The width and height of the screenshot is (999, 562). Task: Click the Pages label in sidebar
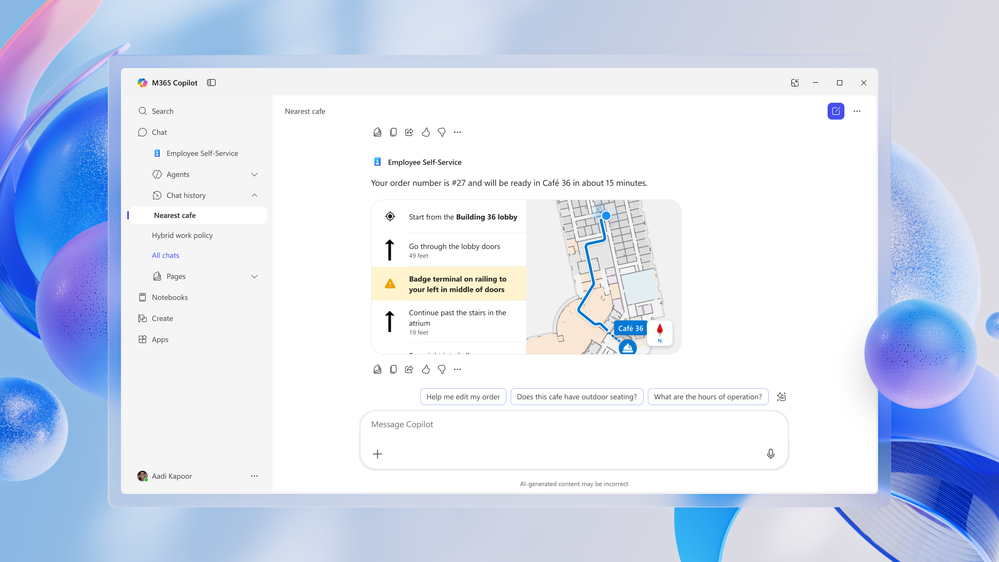pyautogui.click(x=176, y=276)
